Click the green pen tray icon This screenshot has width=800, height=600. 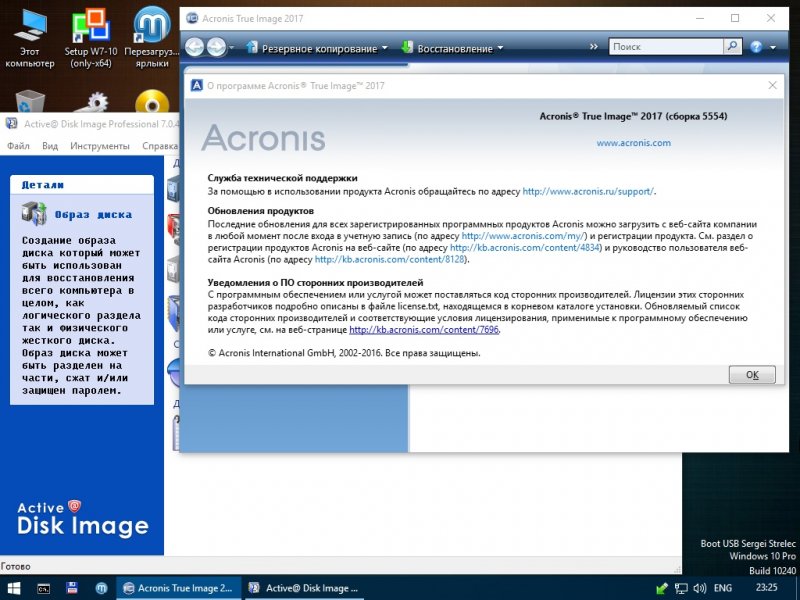662,588
